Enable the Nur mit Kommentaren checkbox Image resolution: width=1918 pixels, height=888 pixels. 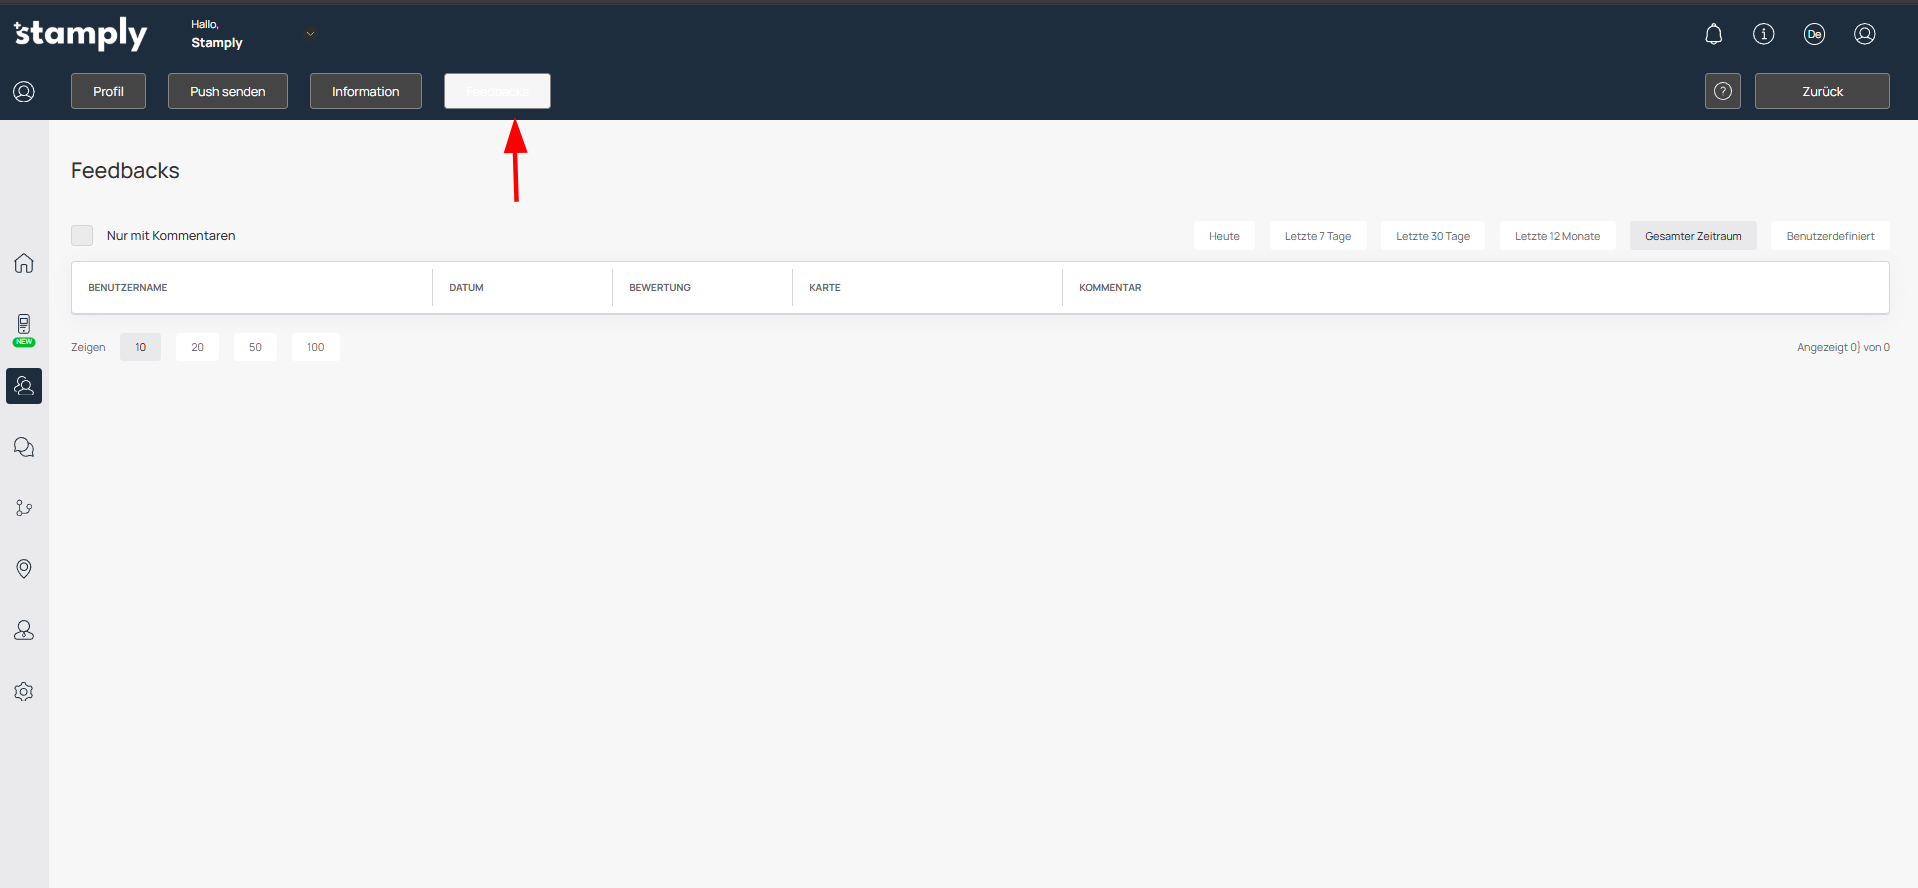pos(82,236)
